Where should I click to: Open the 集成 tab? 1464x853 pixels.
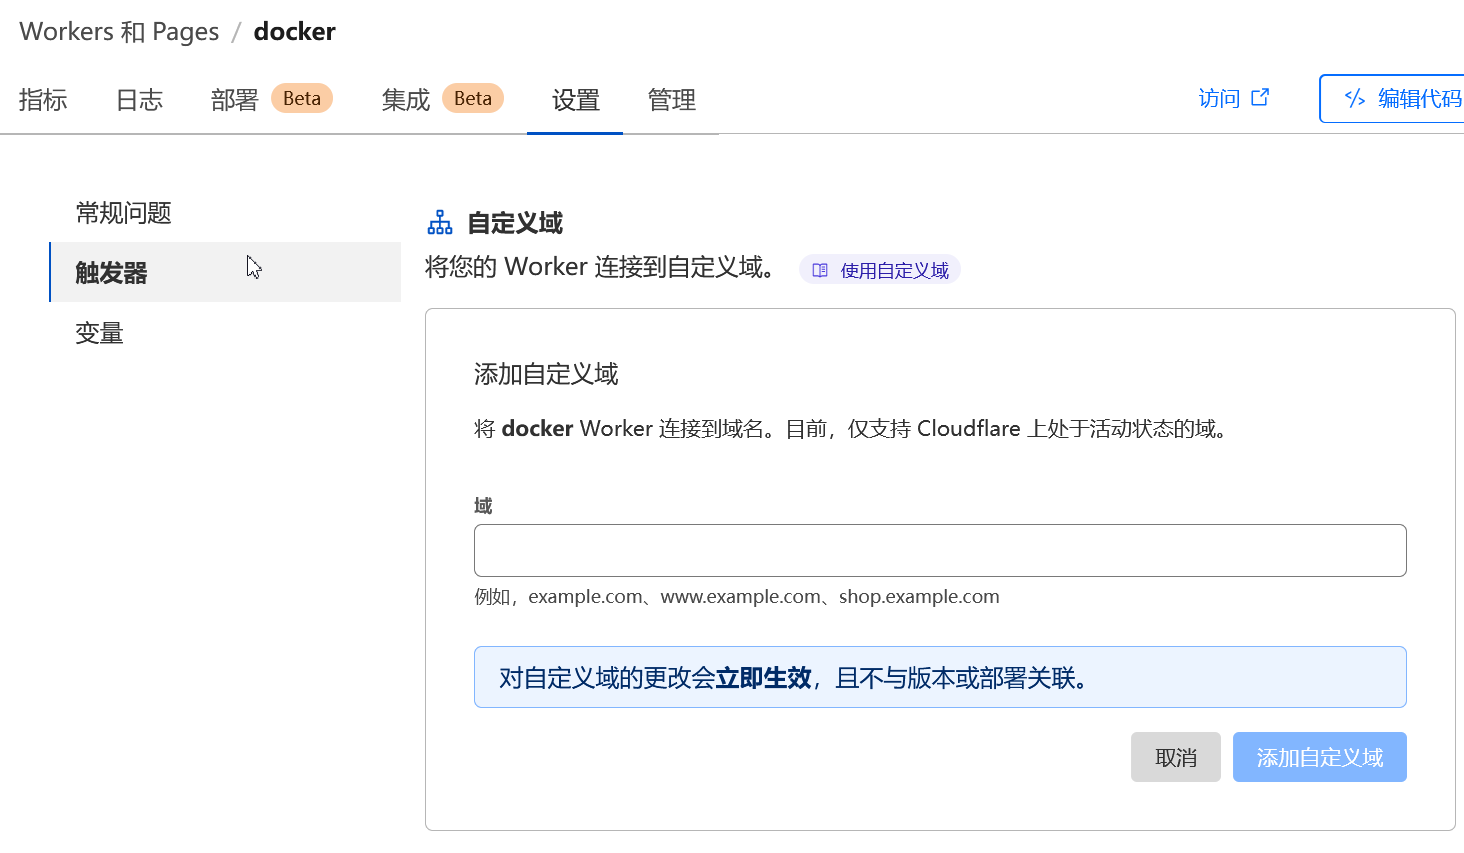coord(406,100)
